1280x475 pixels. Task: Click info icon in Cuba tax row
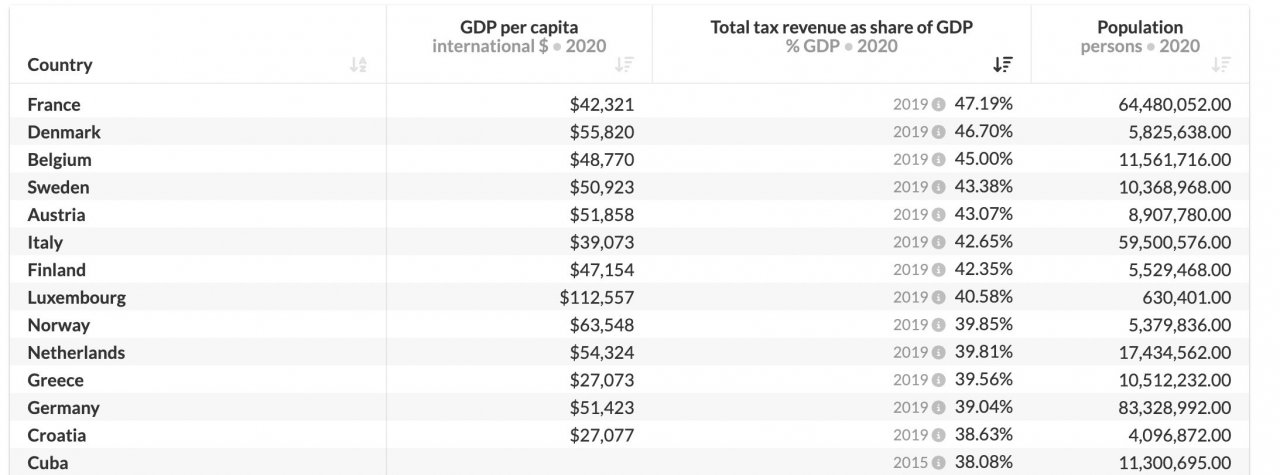(939, 463)
